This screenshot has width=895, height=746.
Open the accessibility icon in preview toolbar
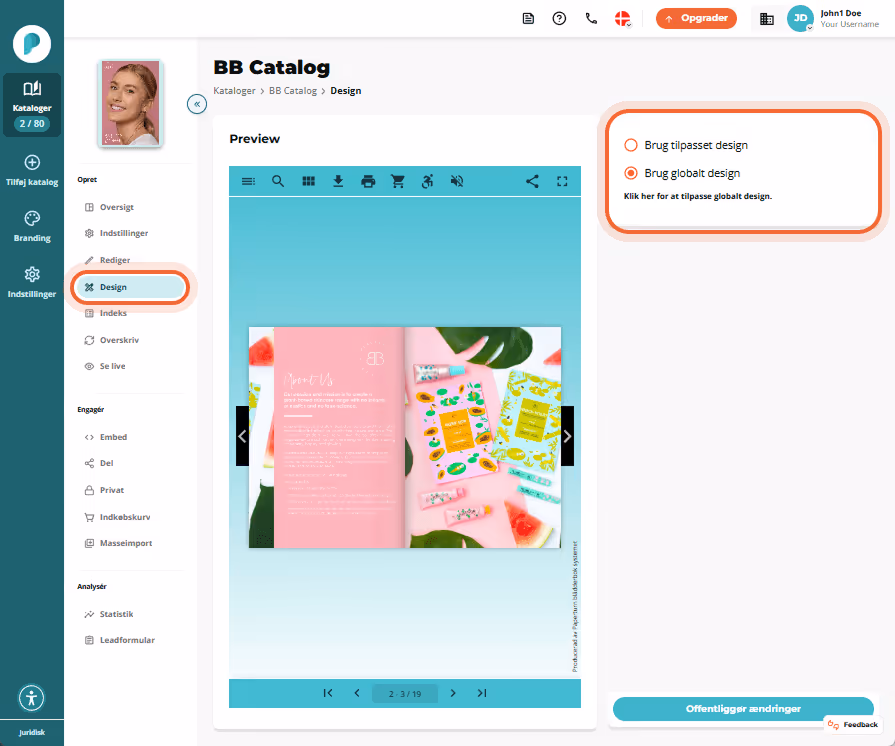428,182
